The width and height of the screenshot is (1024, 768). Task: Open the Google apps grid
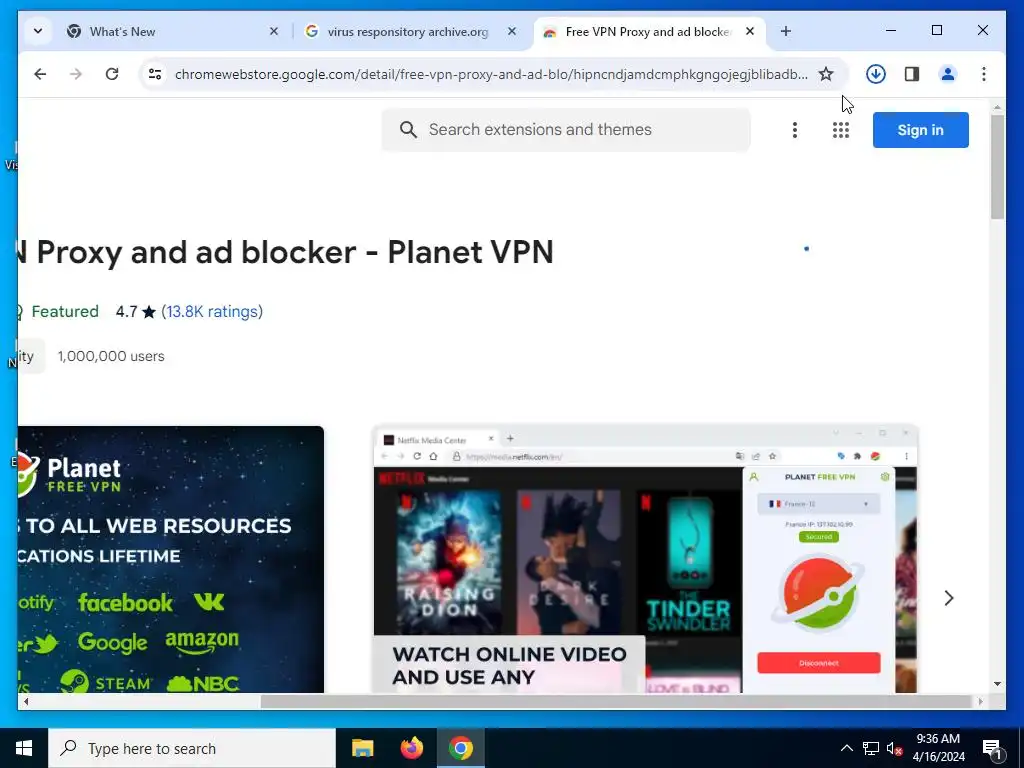click(x=840, y=130)
